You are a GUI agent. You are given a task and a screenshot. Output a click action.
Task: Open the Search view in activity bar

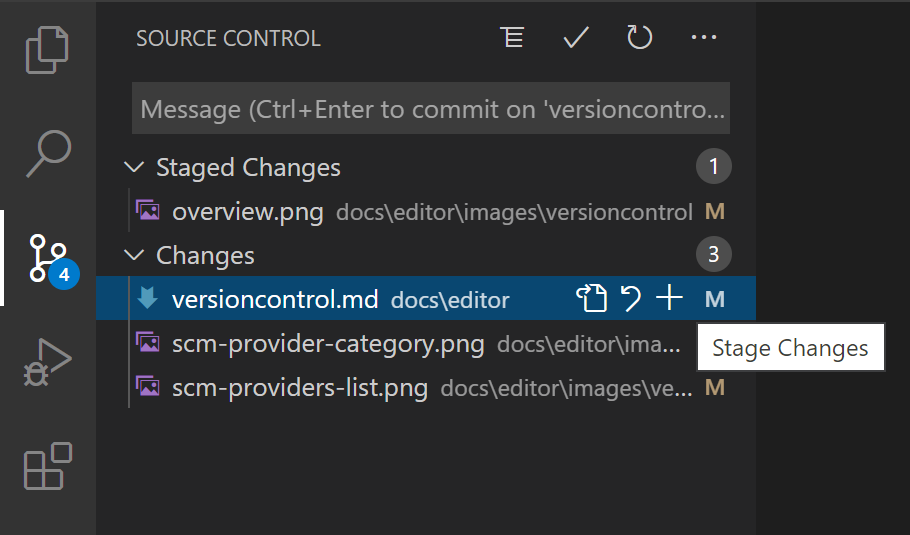[48, 151]
